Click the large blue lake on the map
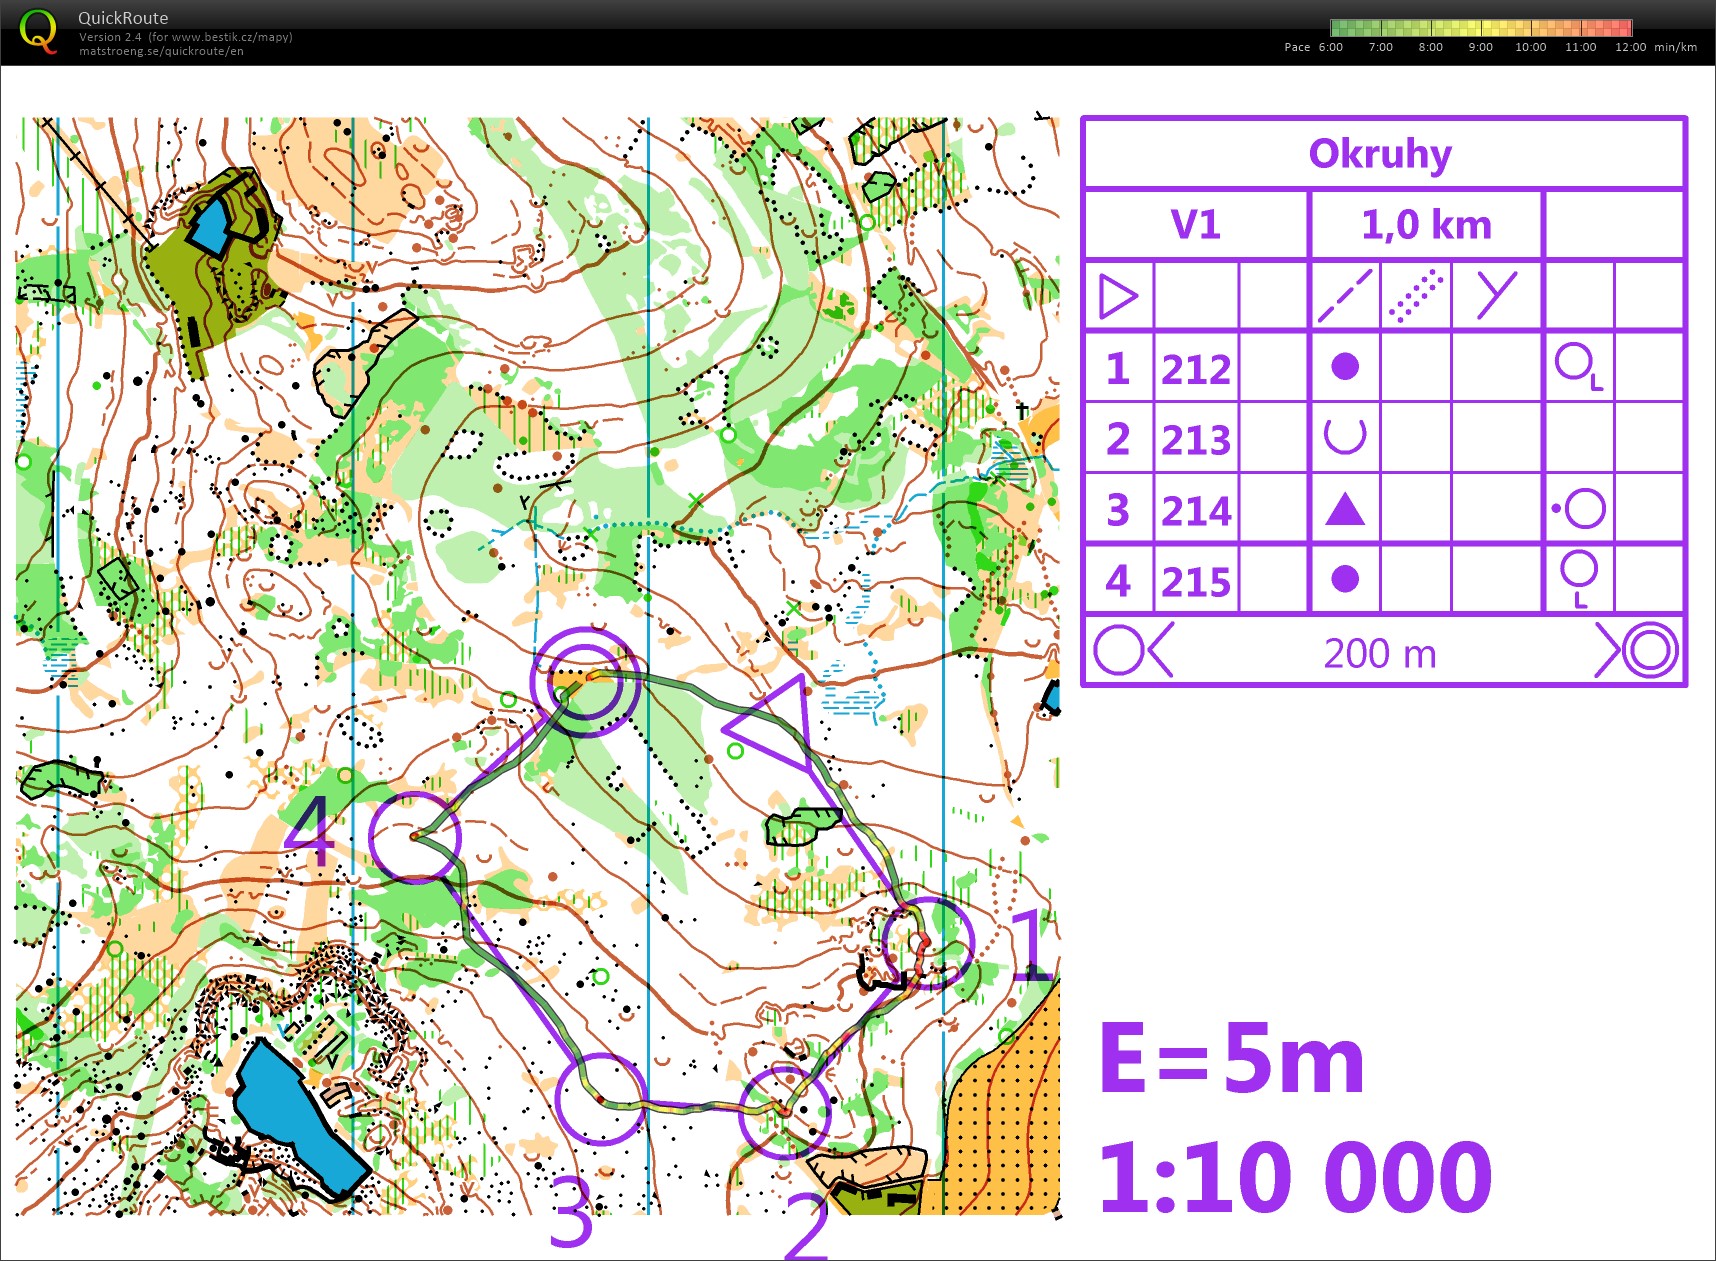Image resolution: width=1716 pixels, height=1261 pixels. point(295,1115)
